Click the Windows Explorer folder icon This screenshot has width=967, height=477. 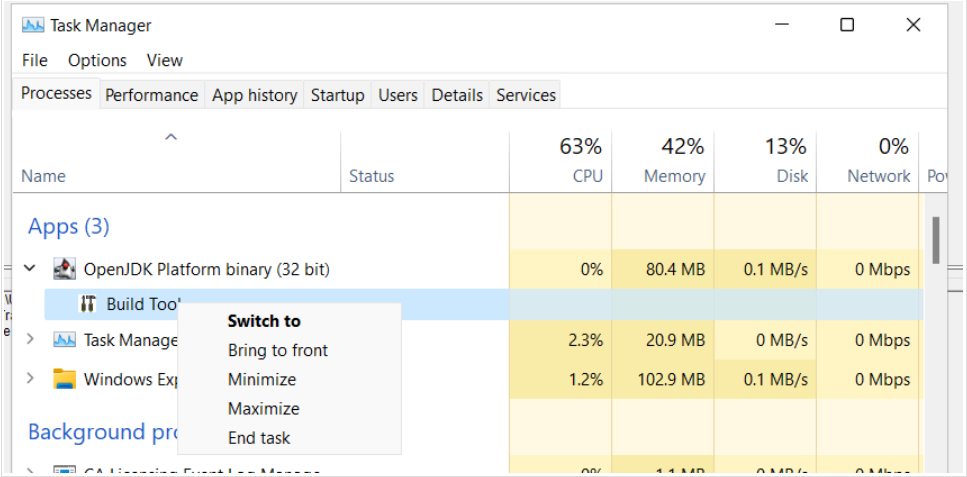[65, 379]
